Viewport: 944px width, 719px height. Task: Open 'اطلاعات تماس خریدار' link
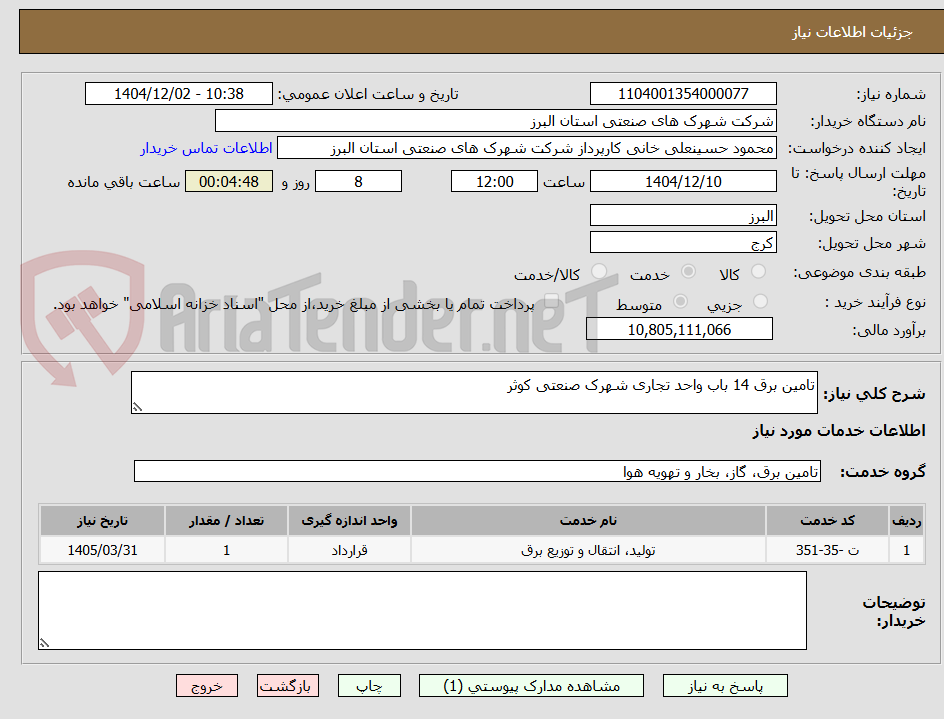coord(206,148)
